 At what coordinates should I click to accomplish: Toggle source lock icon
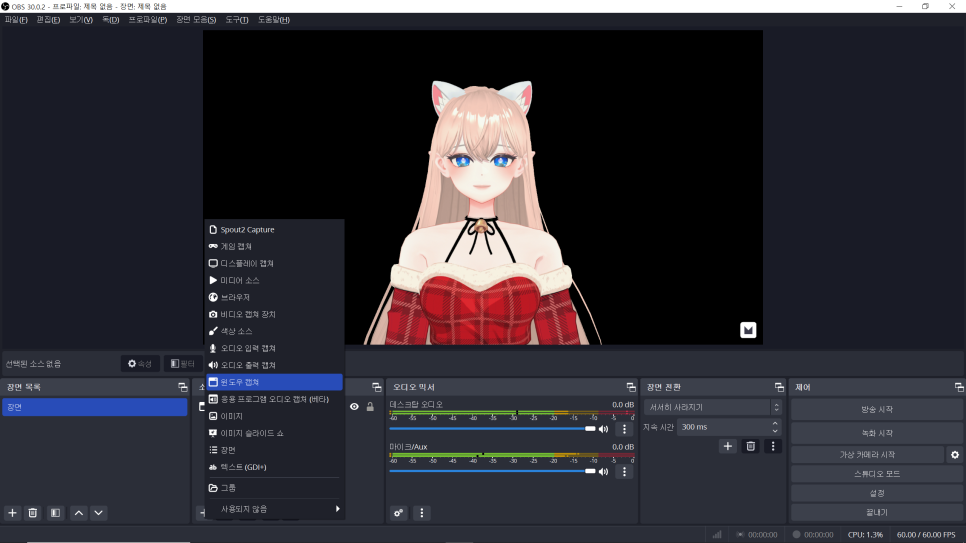370,407
